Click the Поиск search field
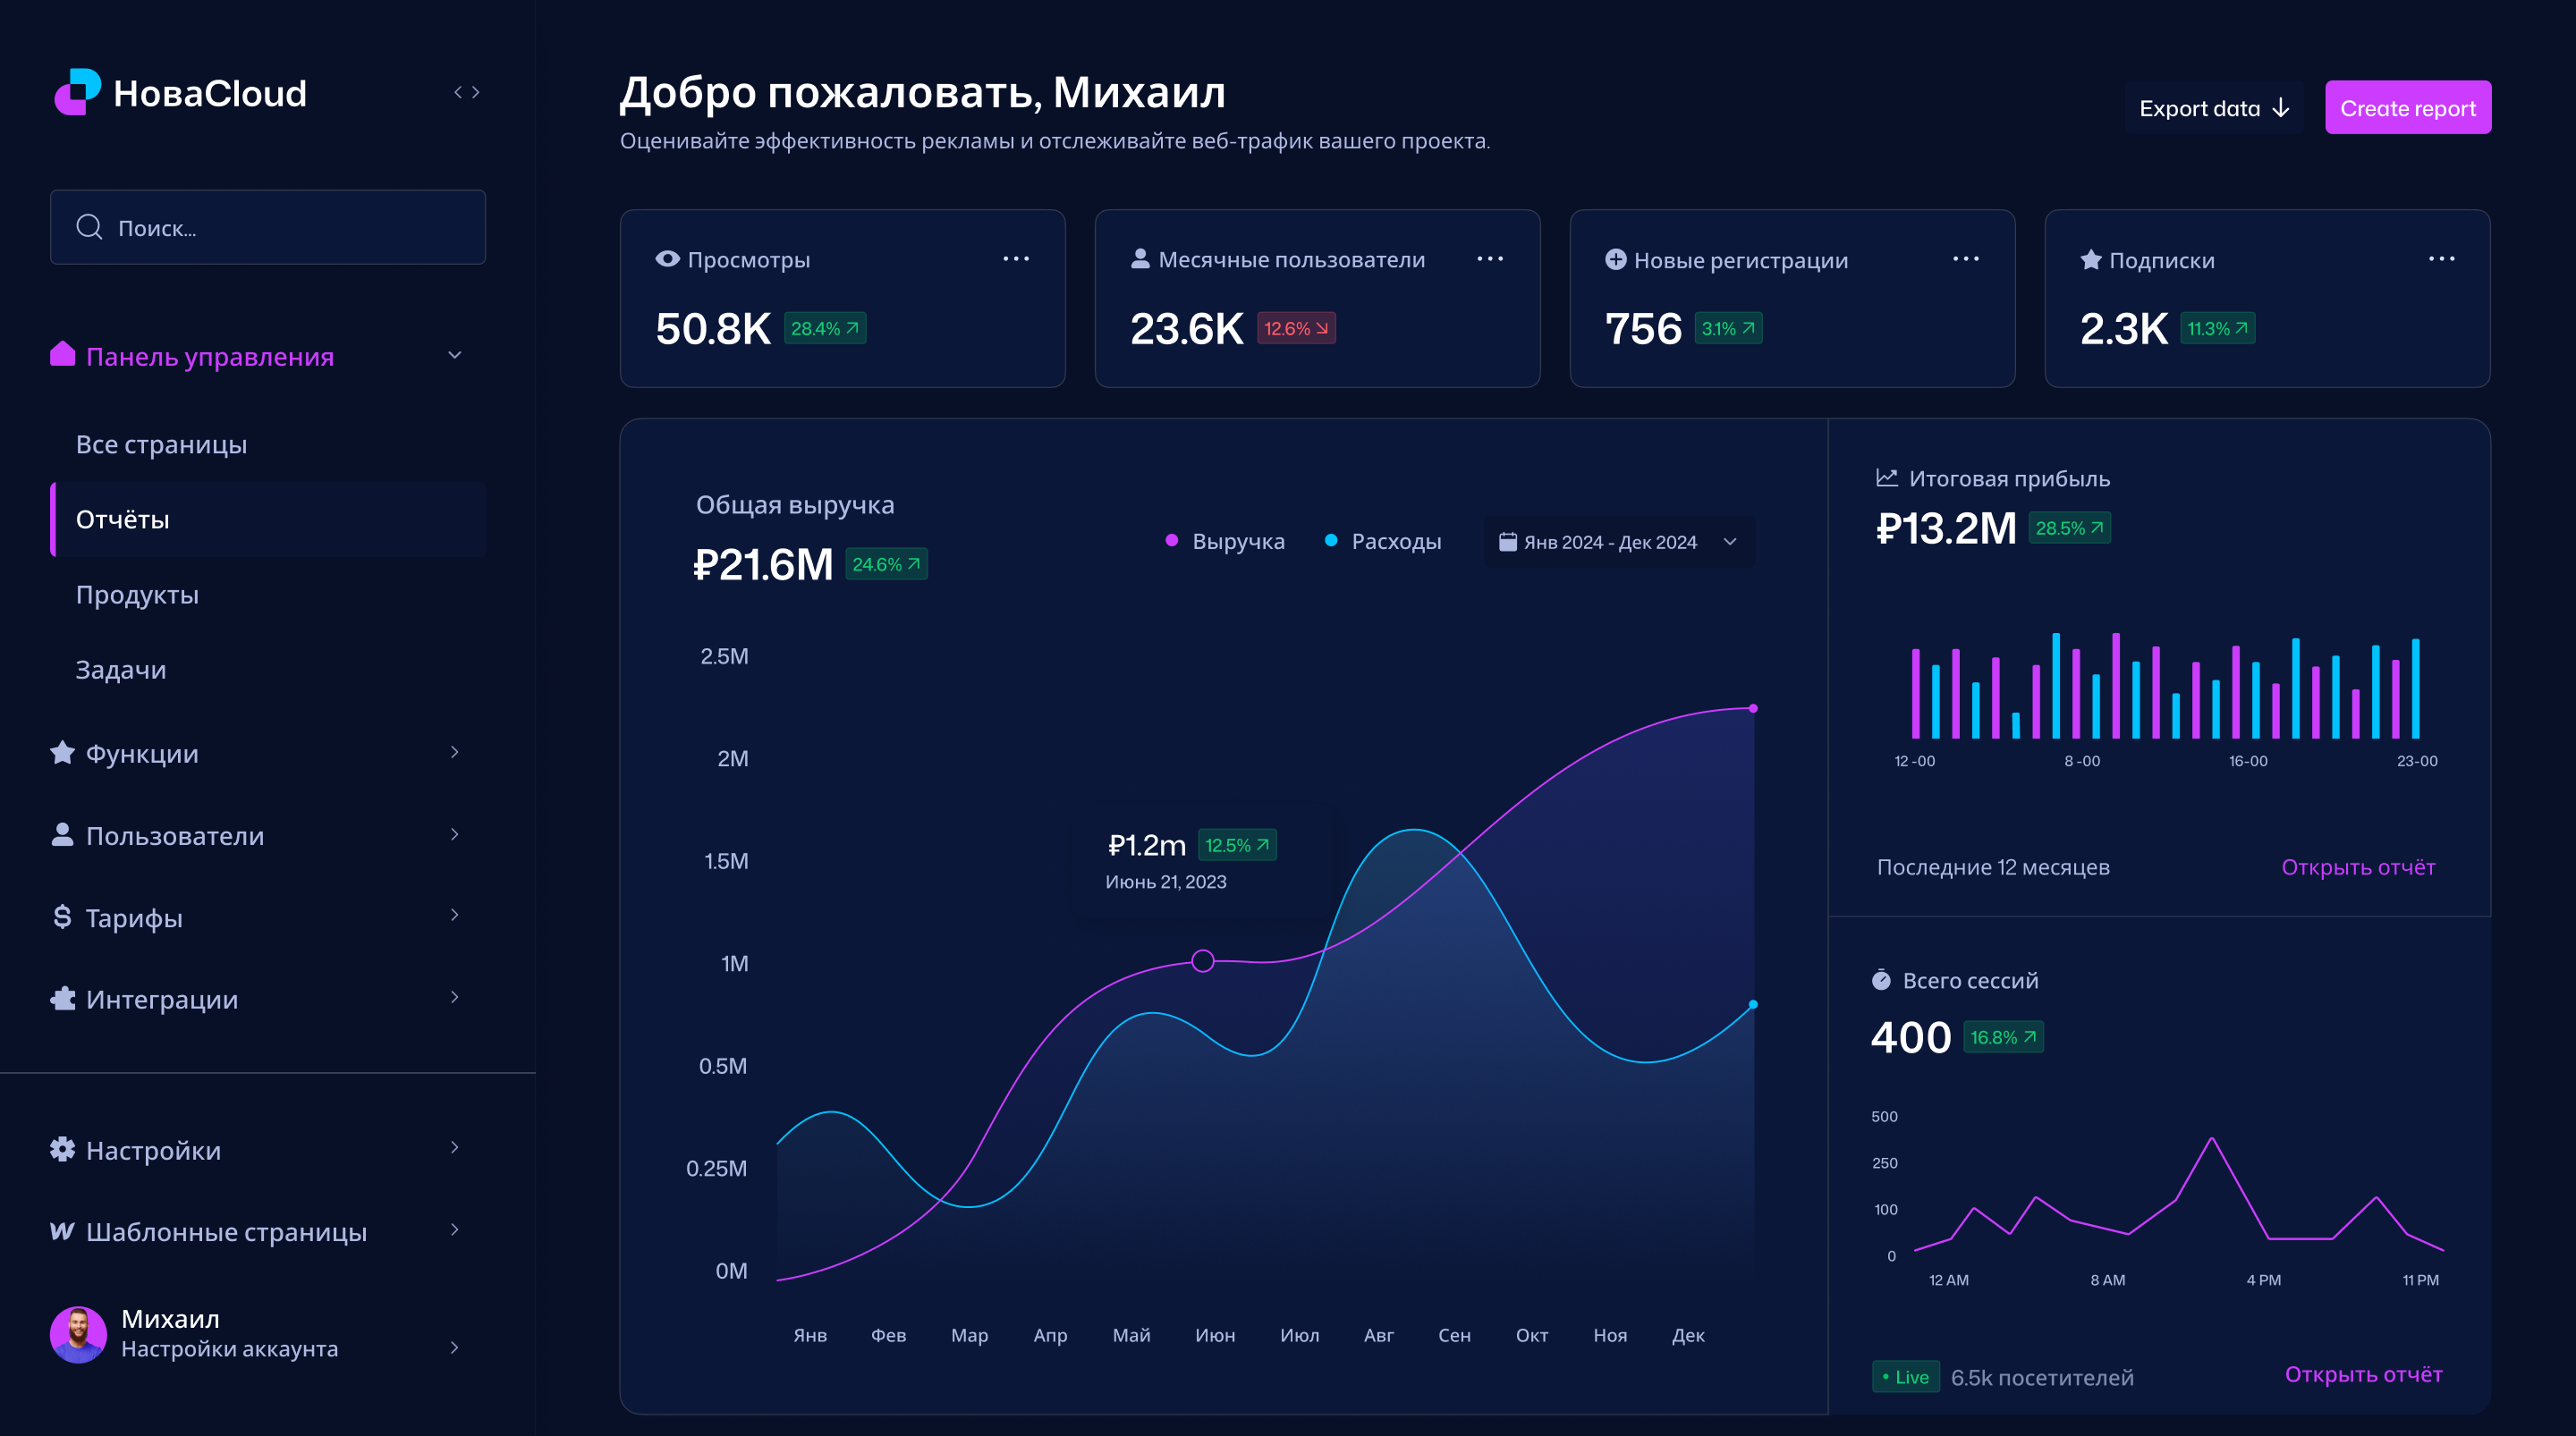 (268, 227)
